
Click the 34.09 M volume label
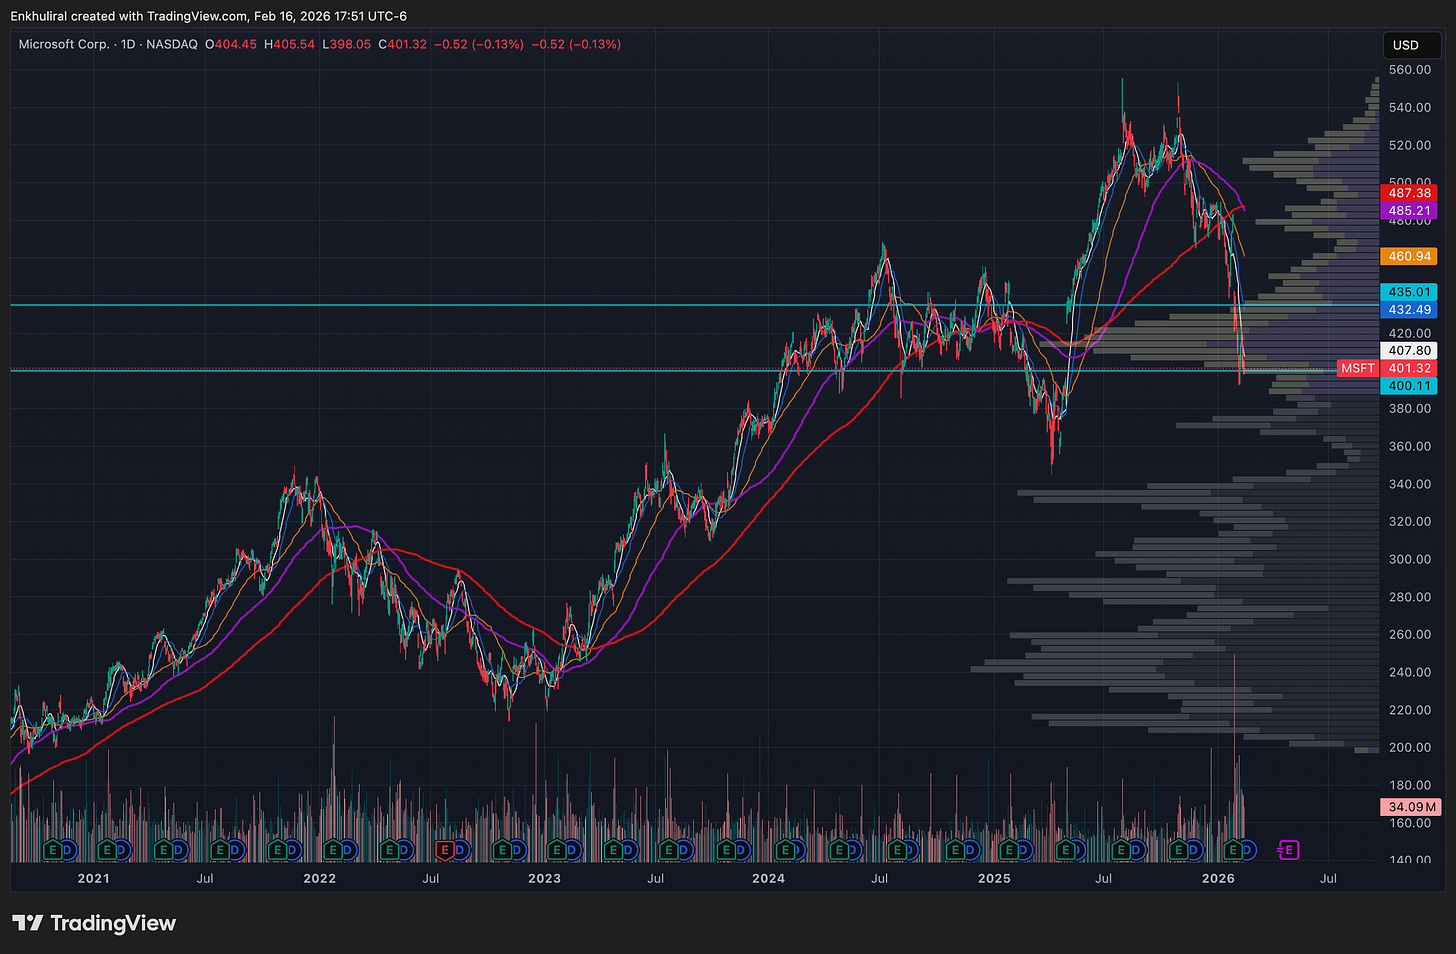tap(1411, 807)
